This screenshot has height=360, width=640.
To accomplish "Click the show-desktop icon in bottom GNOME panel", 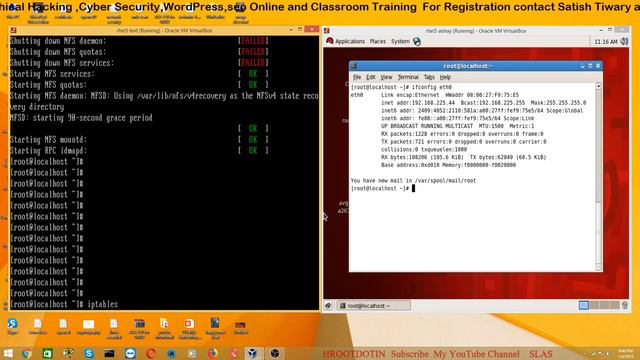I will [329, 305].
